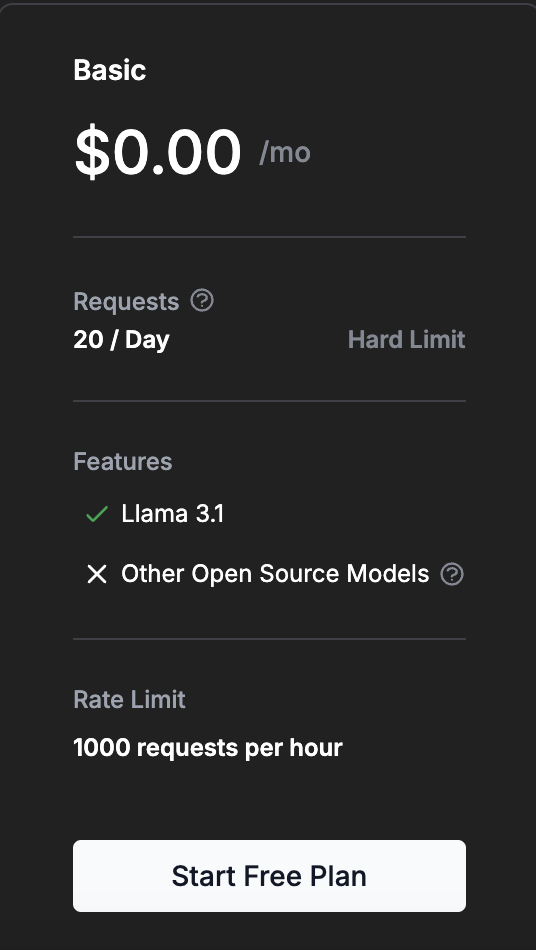This screenshot has height=950, width=536.
Task: Click the divider line below the price
Action: point(270,237)
